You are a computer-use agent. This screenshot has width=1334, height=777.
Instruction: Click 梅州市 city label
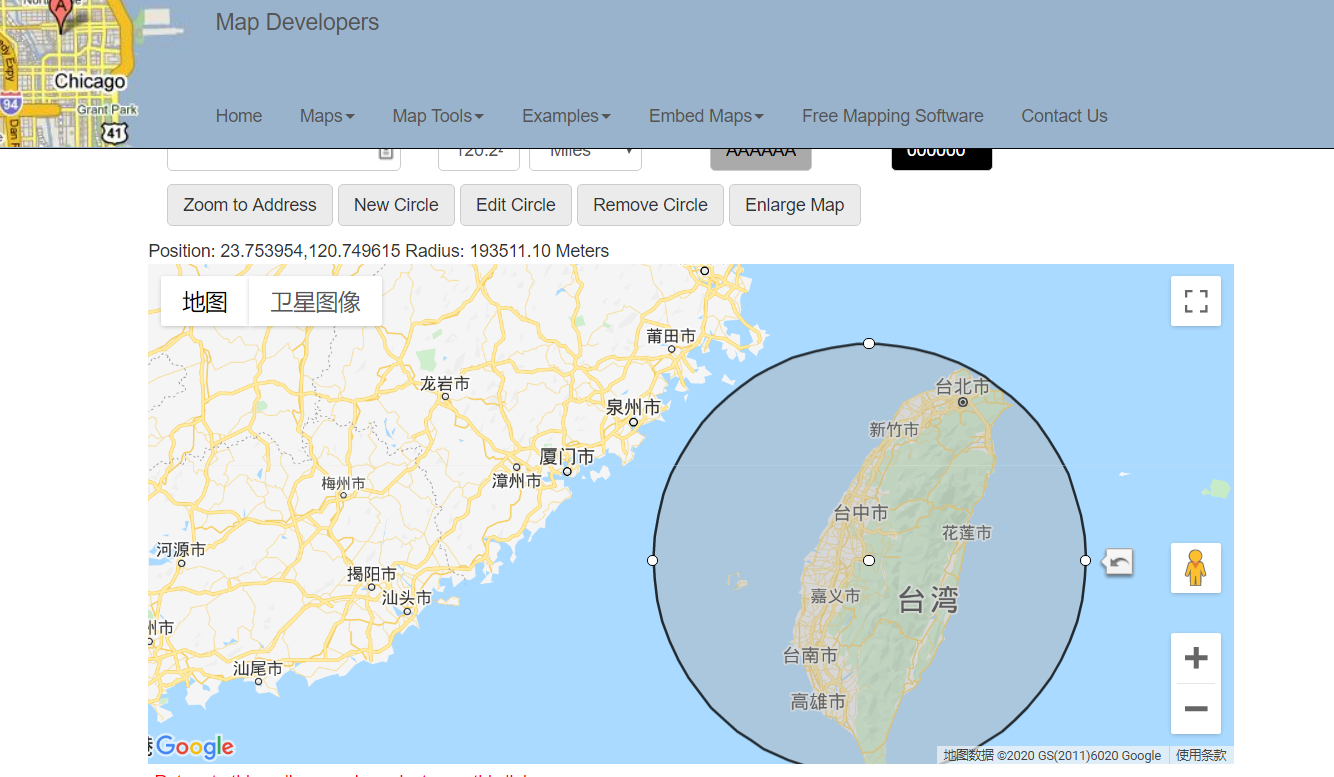(x=343, y=483)
